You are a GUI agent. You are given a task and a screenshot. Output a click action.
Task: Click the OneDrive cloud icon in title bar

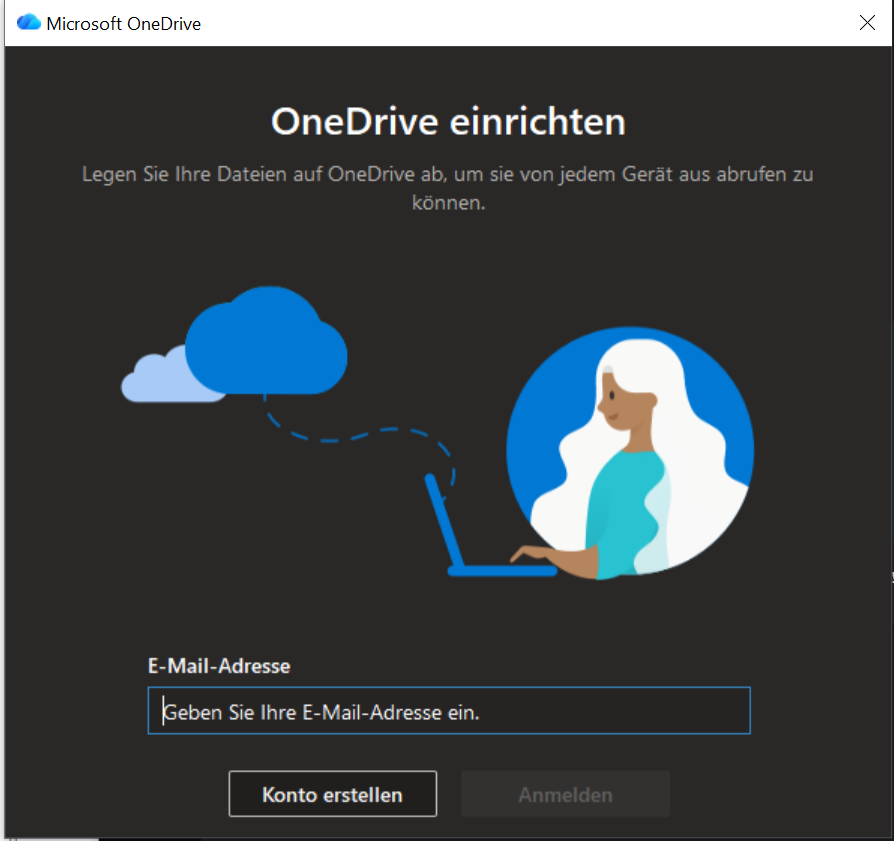(x=29, y=23)
